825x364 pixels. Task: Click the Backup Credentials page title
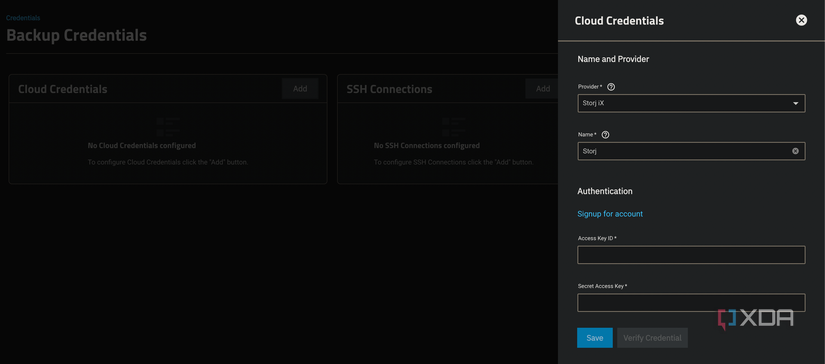pyautogui.click(x=76, y=36)
